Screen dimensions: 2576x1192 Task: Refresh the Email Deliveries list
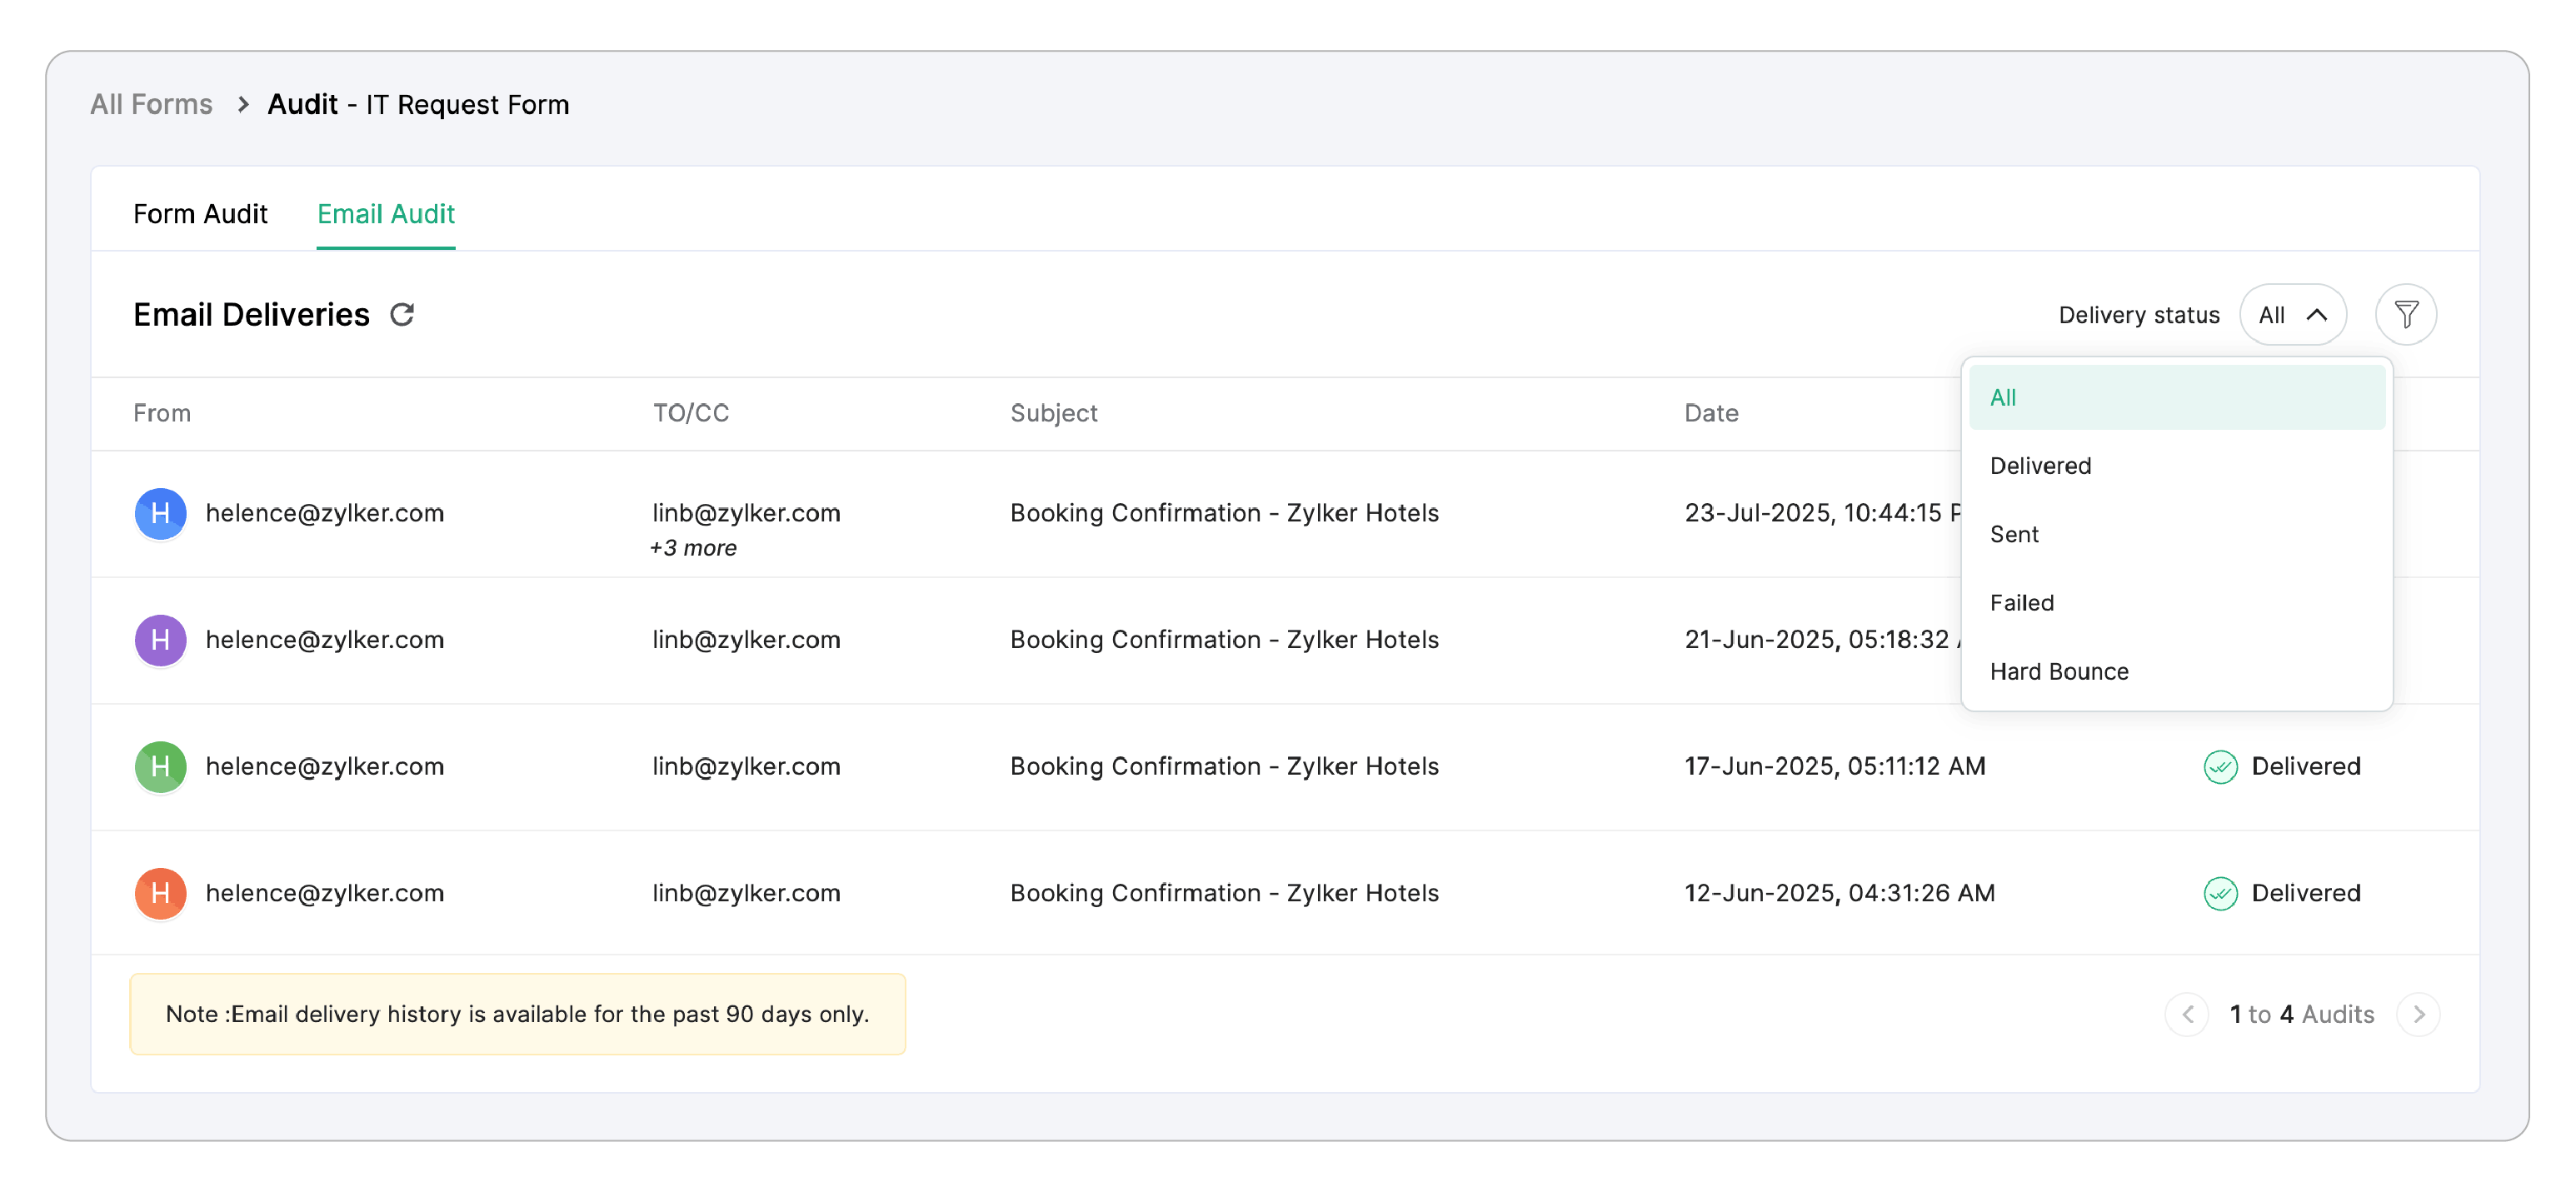pos(402,315)
